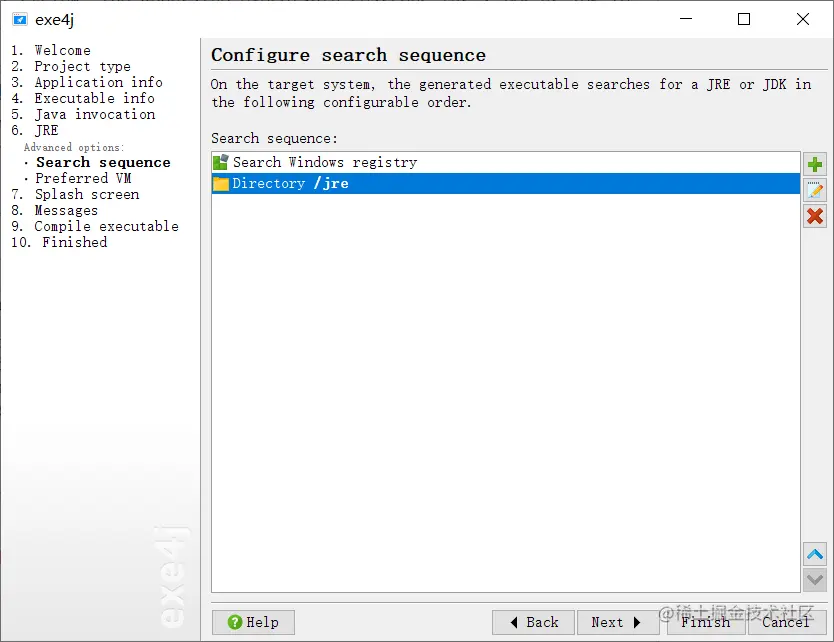Select Preferred VM advanced option

coord(83,178)
